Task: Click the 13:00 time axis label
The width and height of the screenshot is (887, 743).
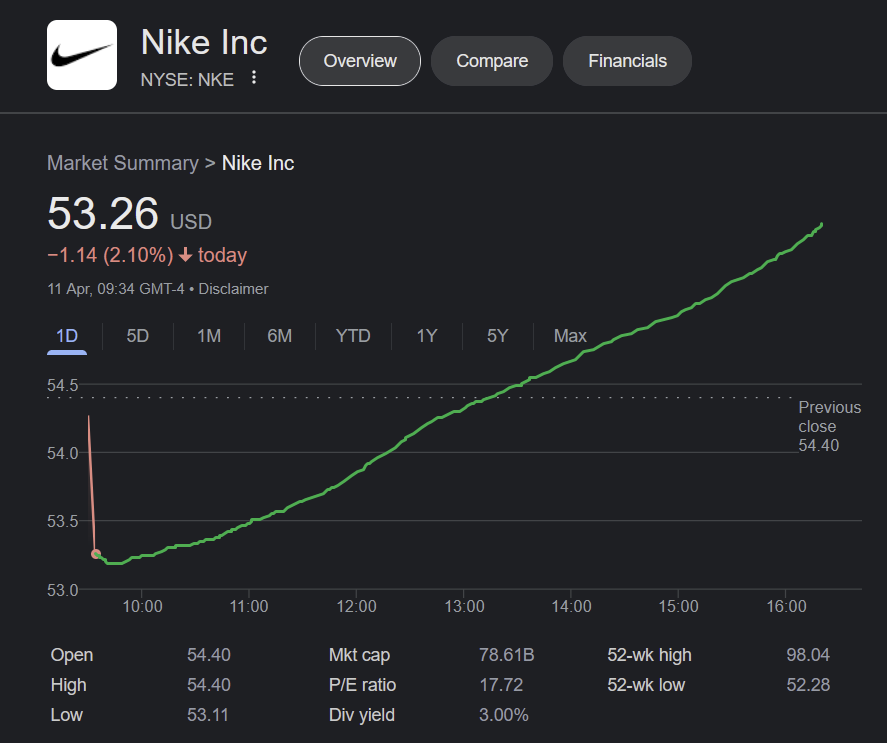Action: point(464,607)
